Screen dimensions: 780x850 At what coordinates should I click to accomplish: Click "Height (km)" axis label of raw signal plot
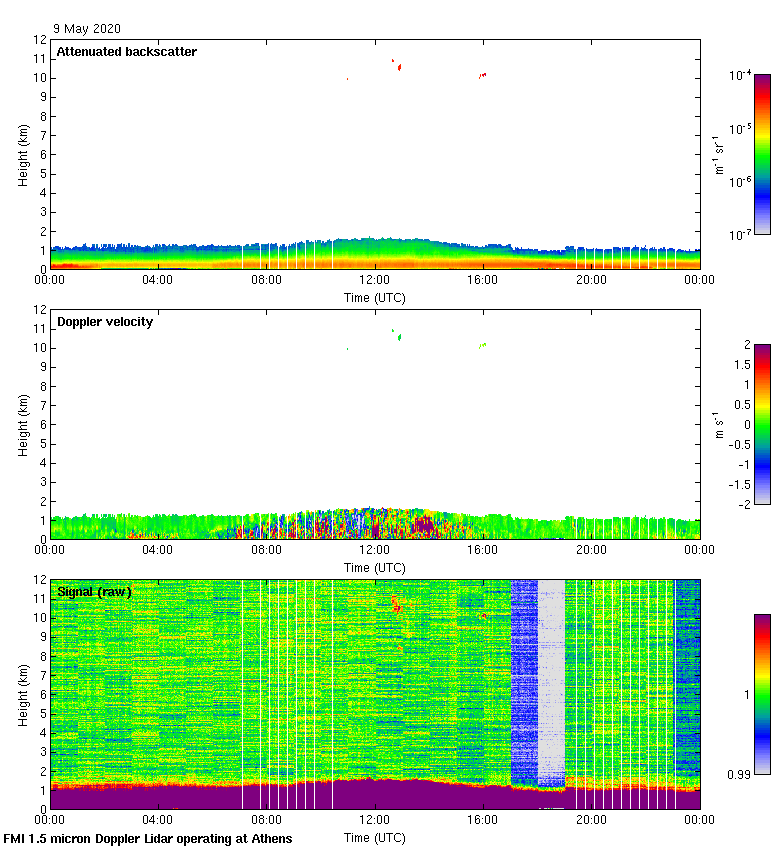(22, 694)
